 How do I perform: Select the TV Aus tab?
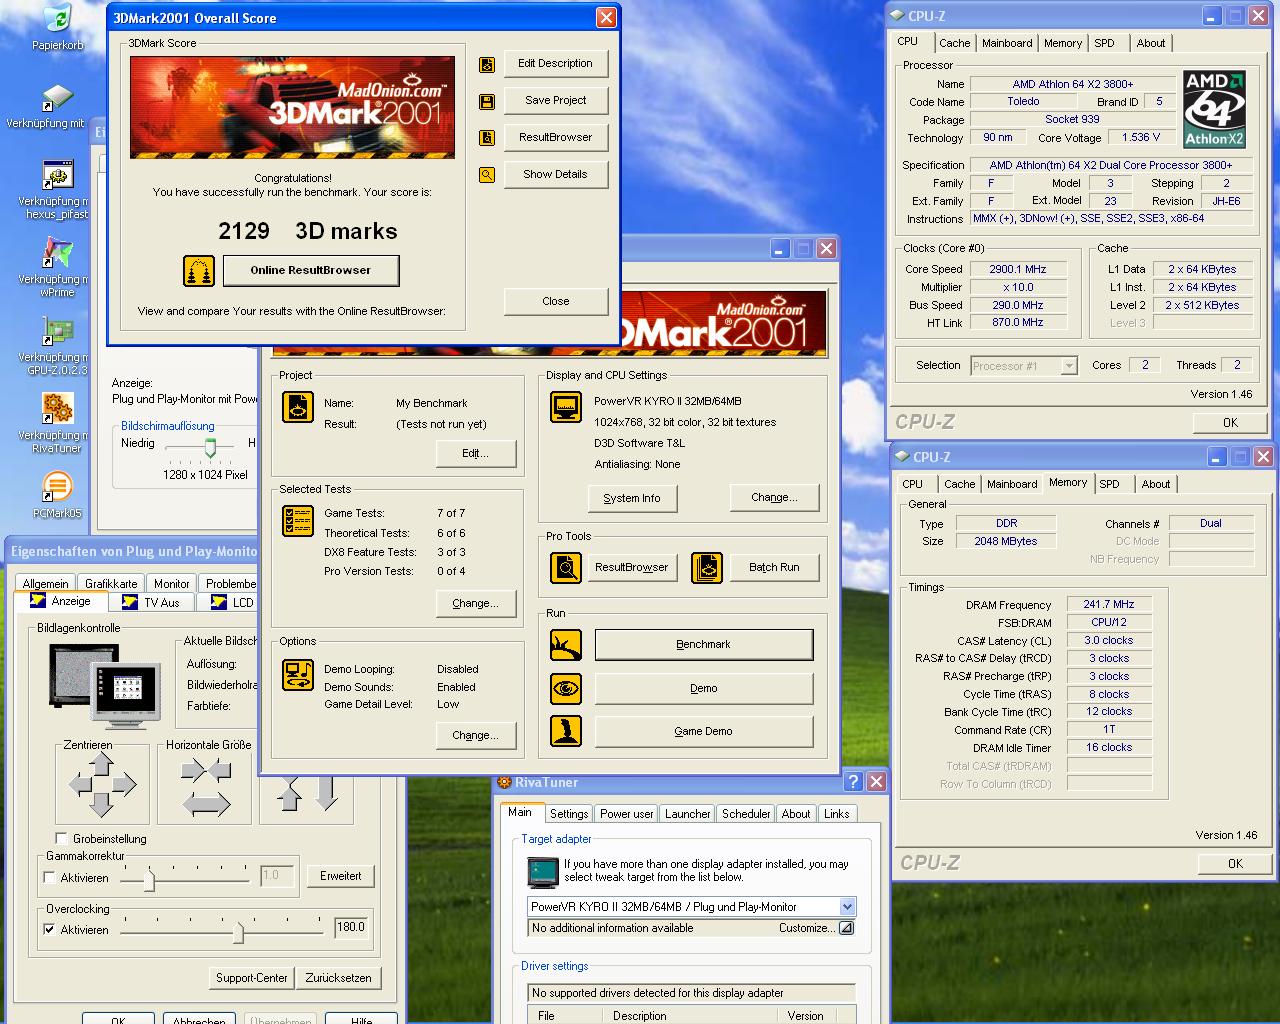pos(152,602)
